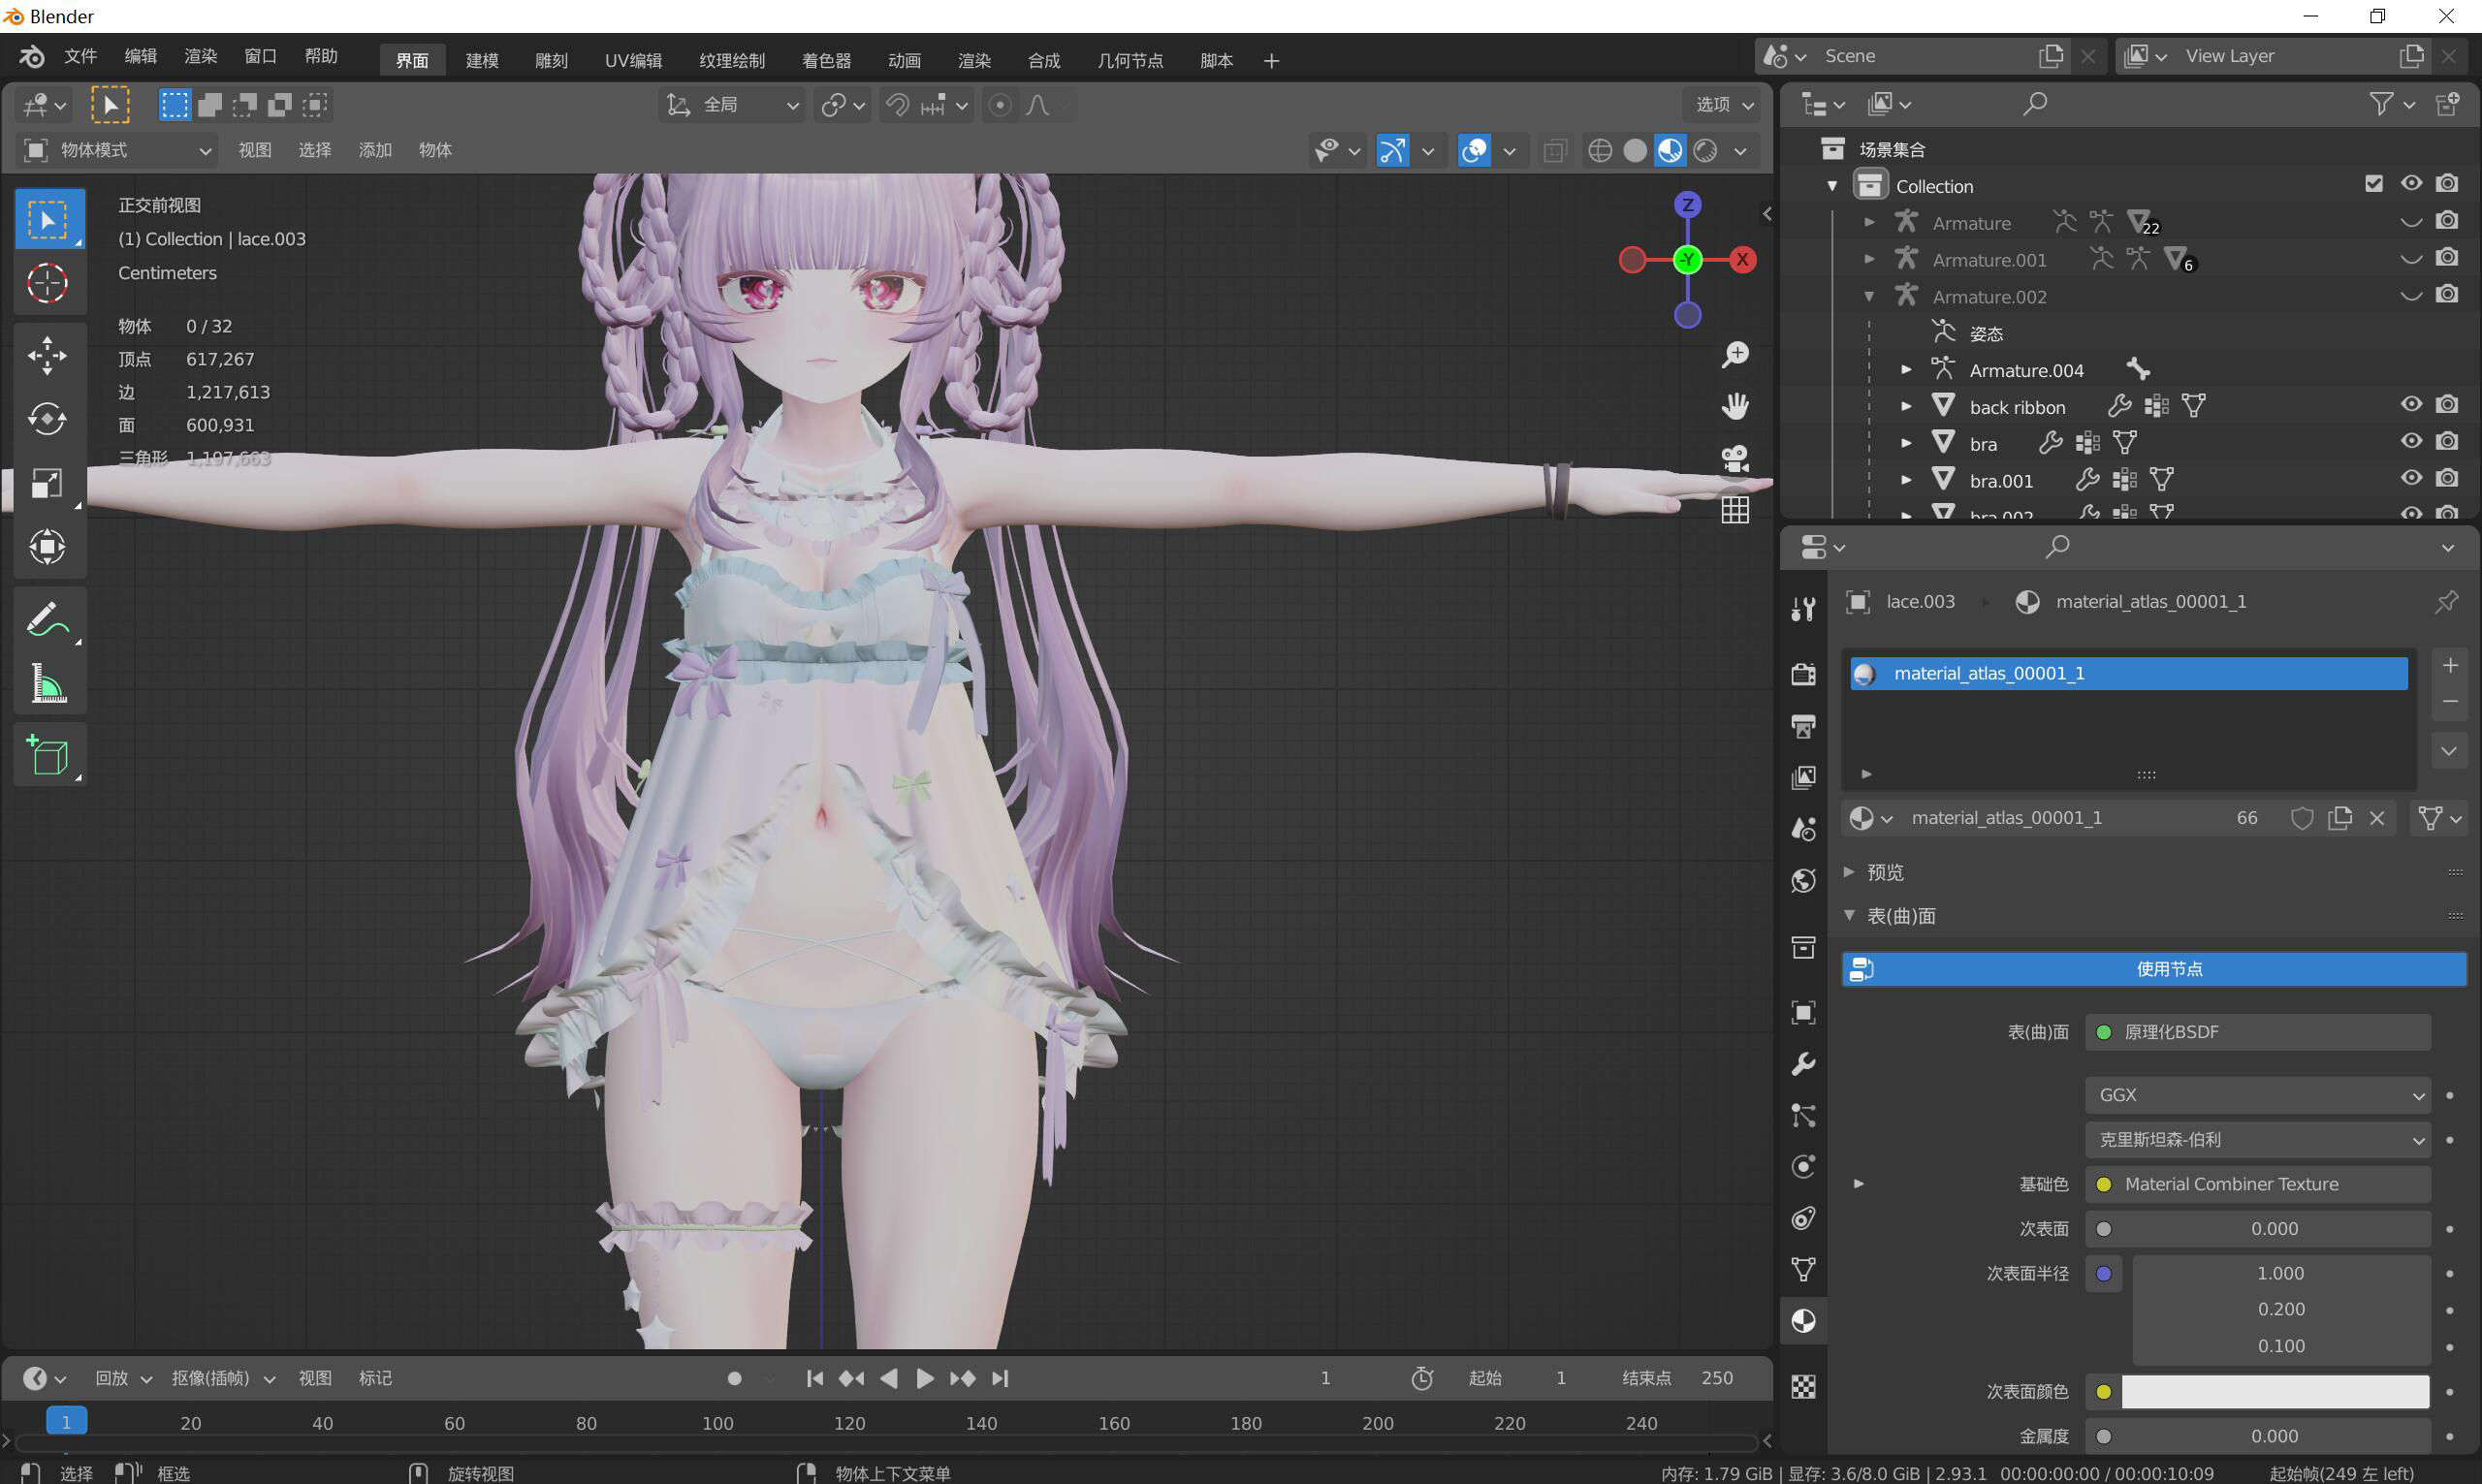The height and width of the screenshot is (1484, 2482).
Task: Toggle camera view icon in viewport
Action: (x=1735, y=458)
